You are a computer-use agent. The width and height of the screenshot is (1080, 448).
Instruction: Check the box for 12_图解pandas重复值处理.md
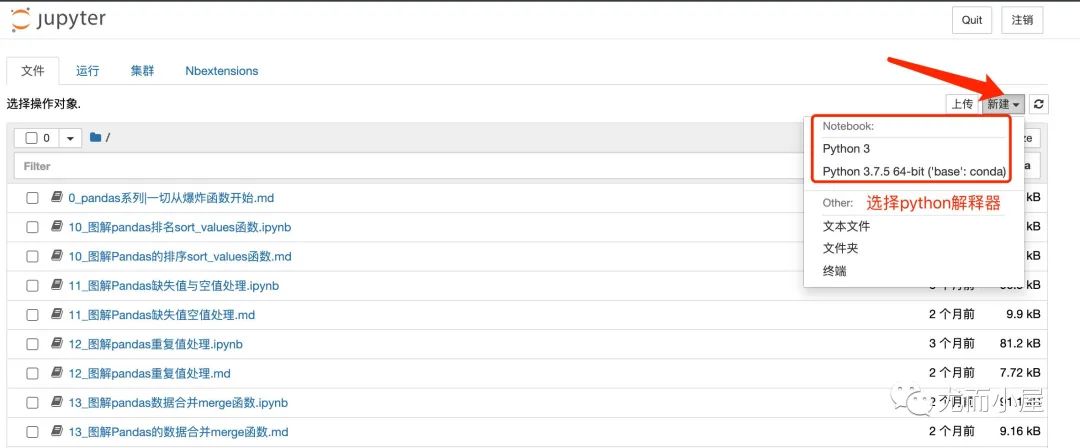click(x=32, y=374)
